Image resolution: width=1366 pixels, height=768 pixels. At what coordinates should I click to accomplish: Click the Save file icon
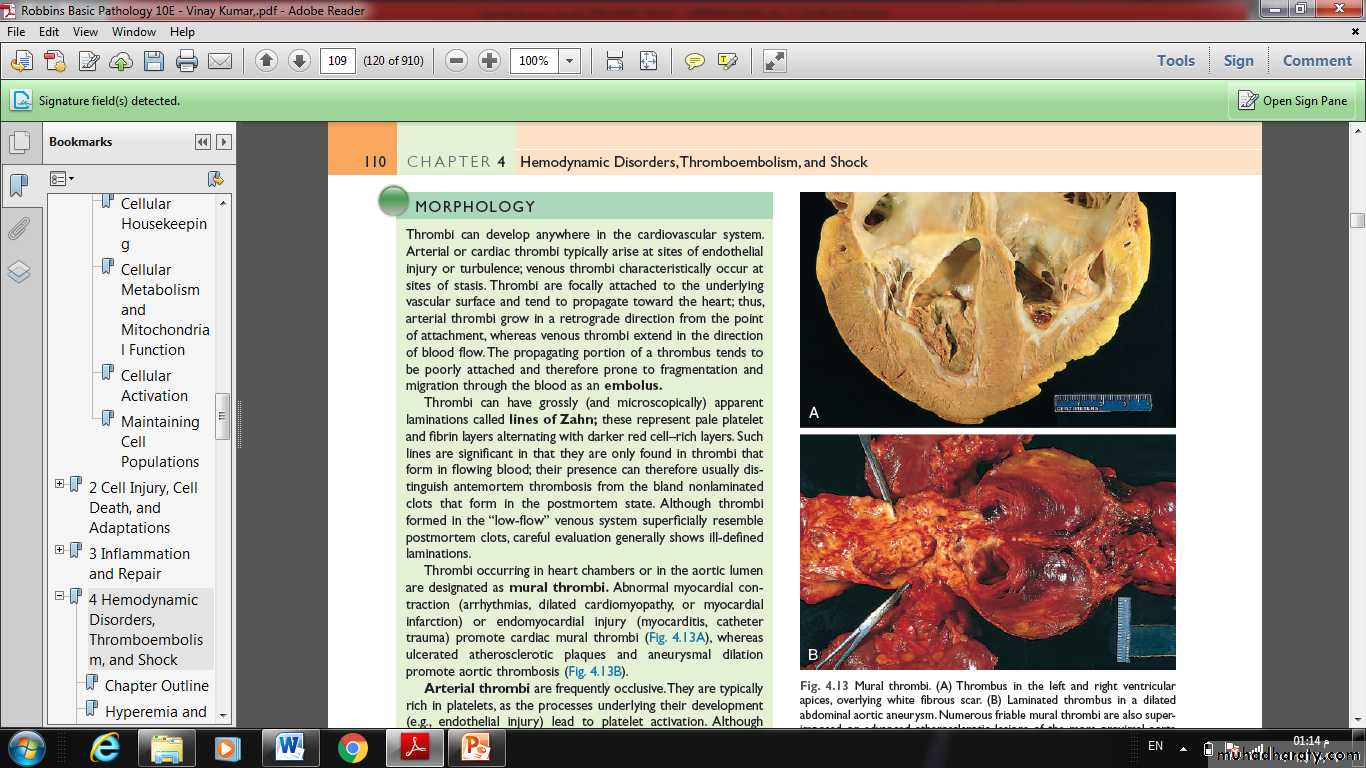click(x=153, y=61)
